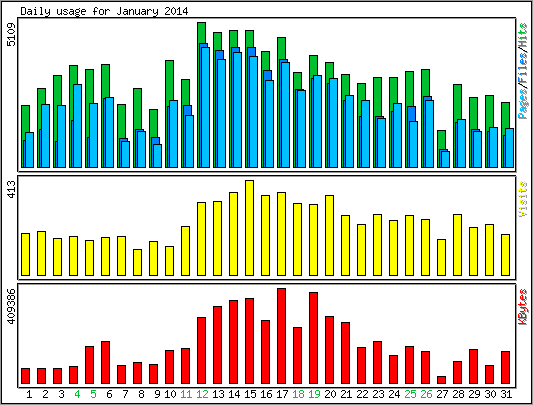
Task: Select day 9 label on the x-axis
Action: tap(157, 394)
